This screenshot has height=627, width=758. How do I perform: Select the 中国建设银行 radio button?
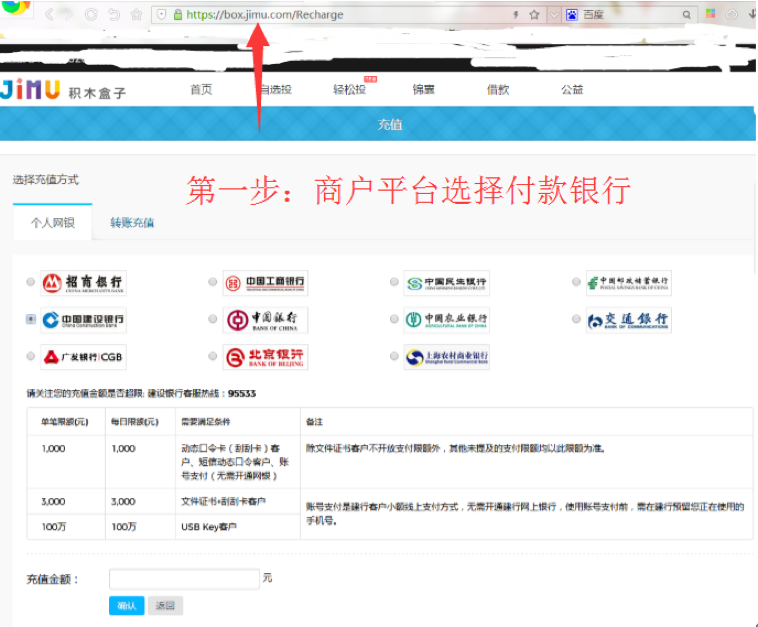click(x=30, y=319)
